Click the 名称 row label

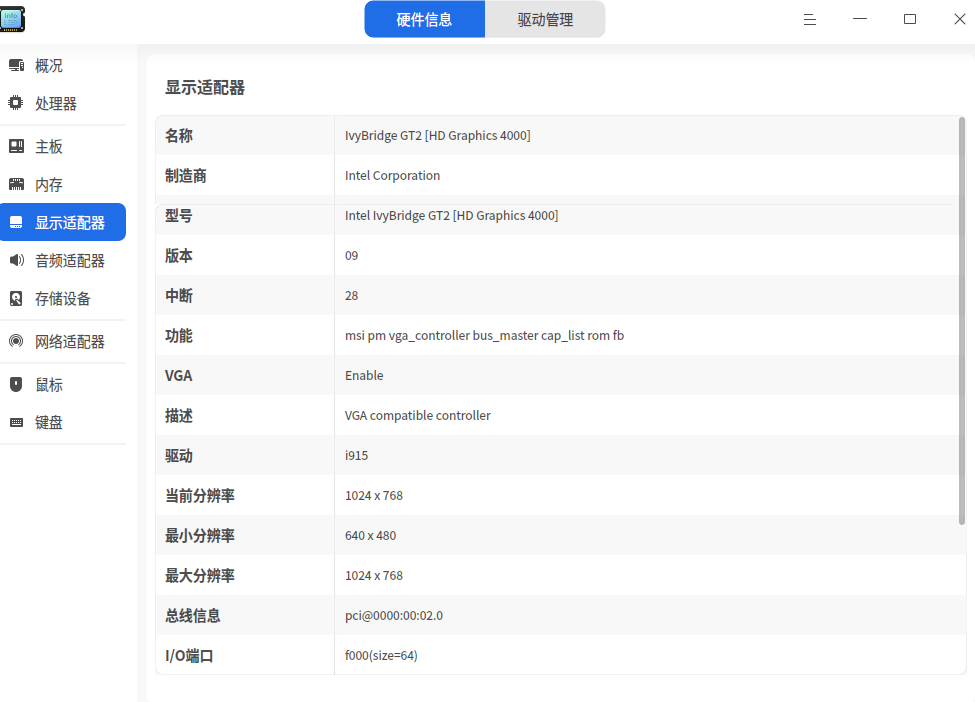(x=178, y=136)
